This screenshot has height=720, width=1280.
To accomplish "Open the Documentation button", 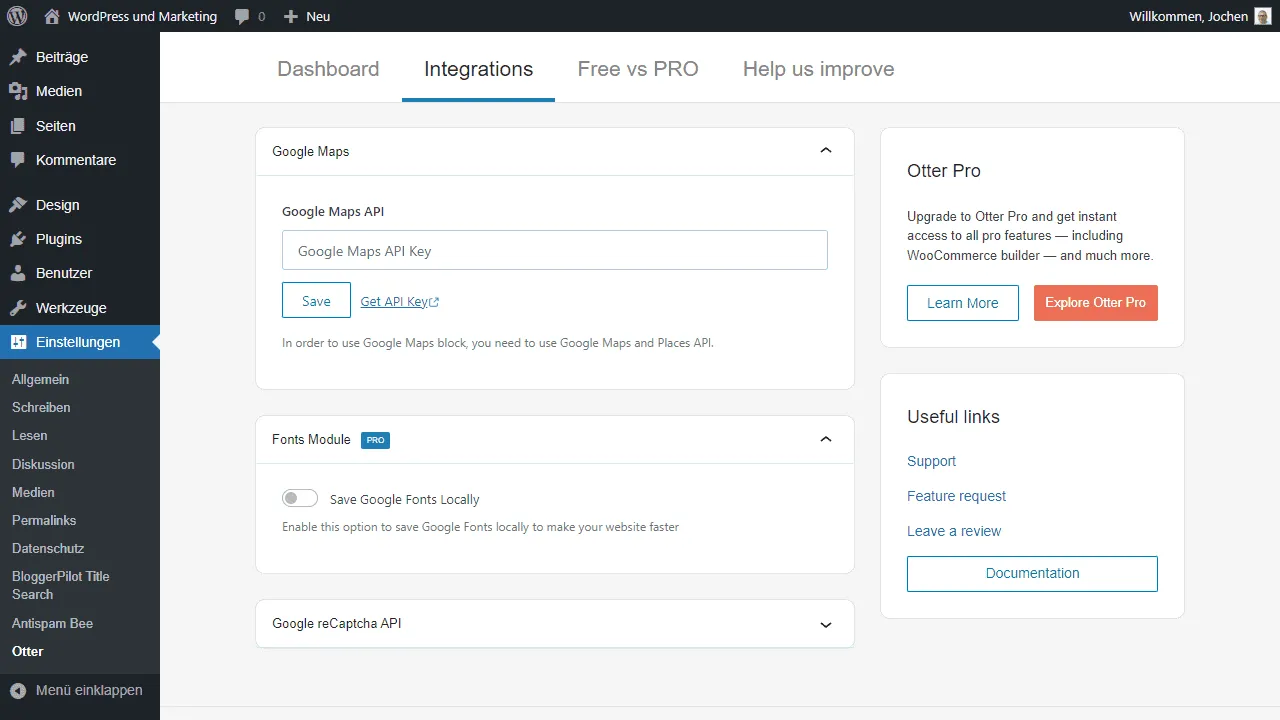I will [1032, 573].
